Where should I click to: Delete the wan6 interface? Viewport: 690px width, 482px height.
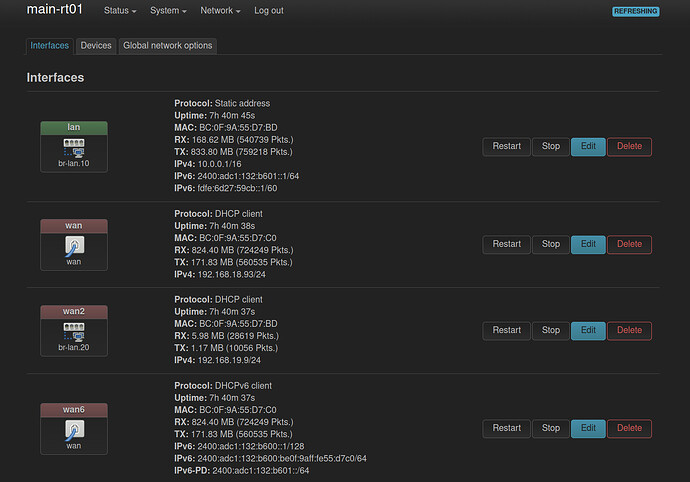(x=629, y=428)
